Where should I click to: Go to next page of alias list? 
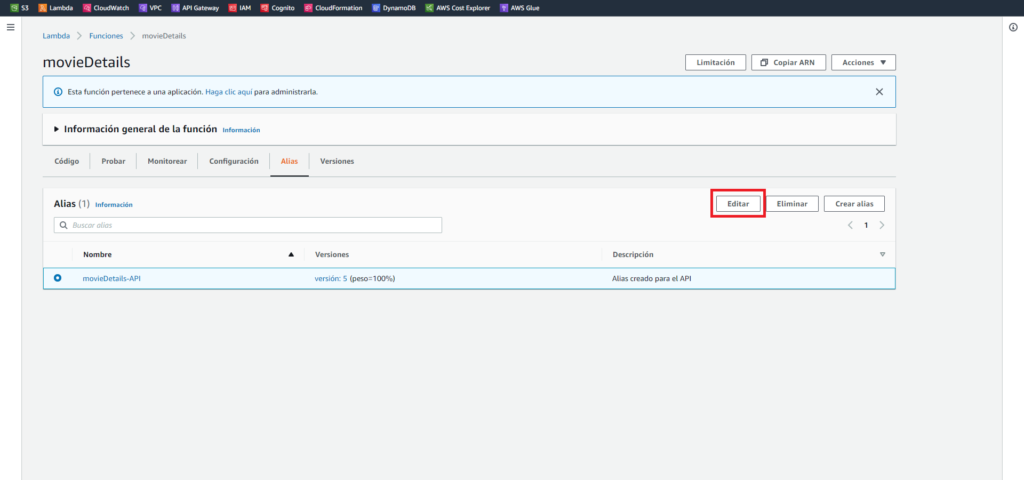pyautogui.click(x=881, y=225)
